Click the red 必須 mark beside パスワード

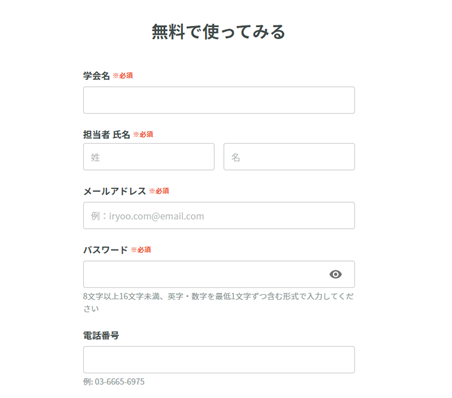click(x=141, y=250)
